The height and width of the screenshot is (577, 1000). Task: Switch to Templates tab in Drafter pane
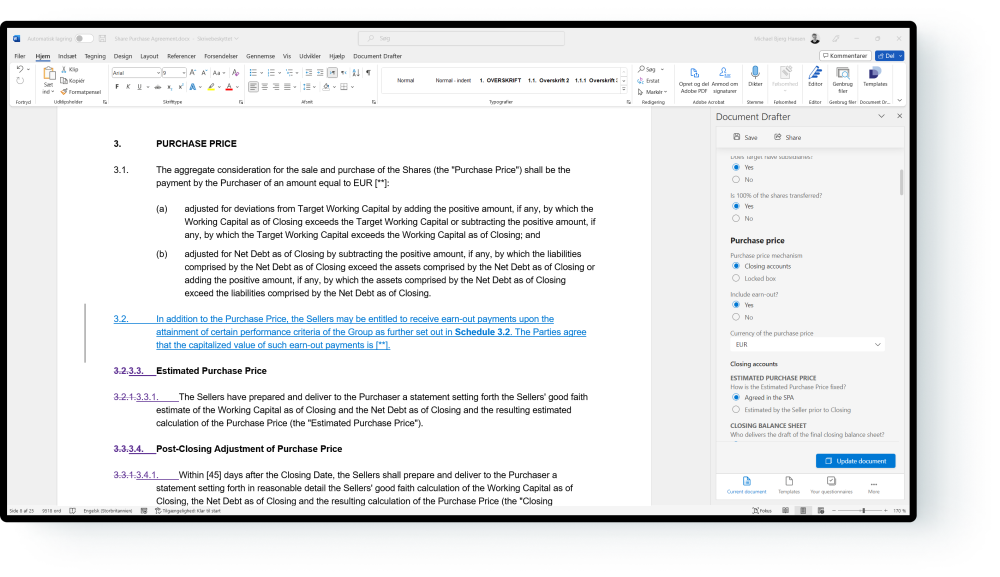tap(789, 485)
